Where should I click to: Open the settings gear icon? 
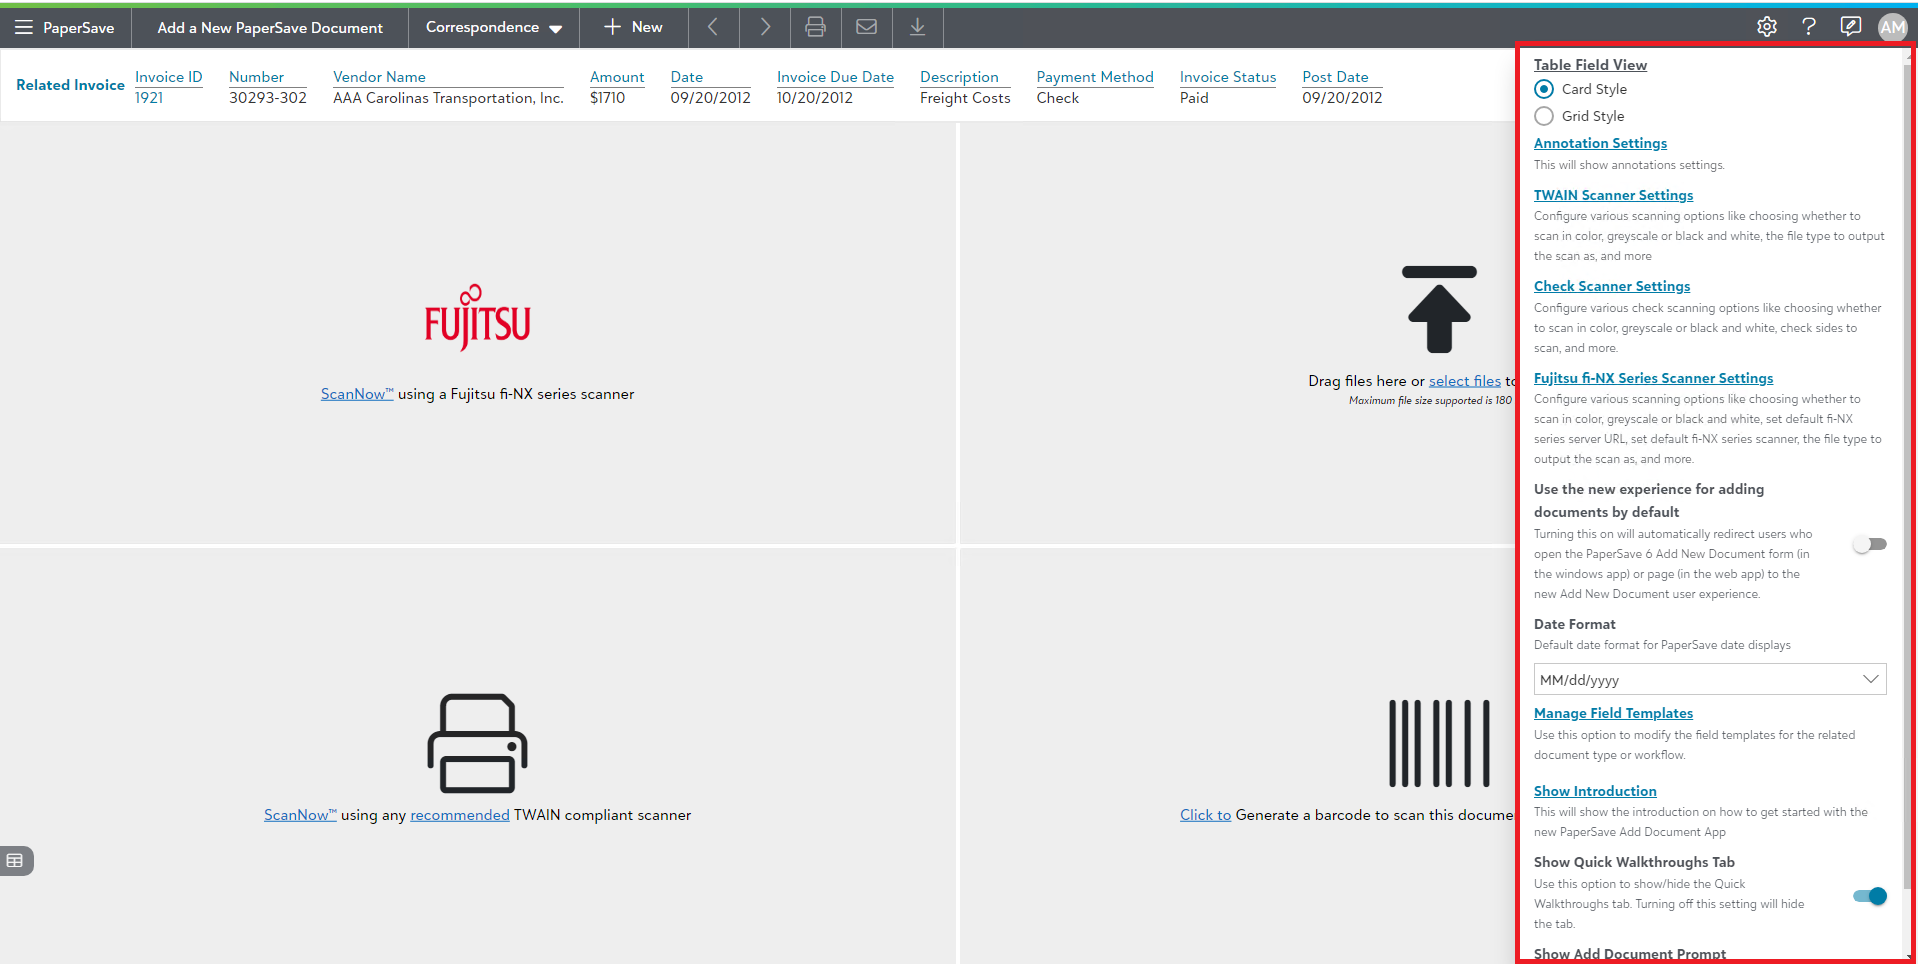(1767, 27)
